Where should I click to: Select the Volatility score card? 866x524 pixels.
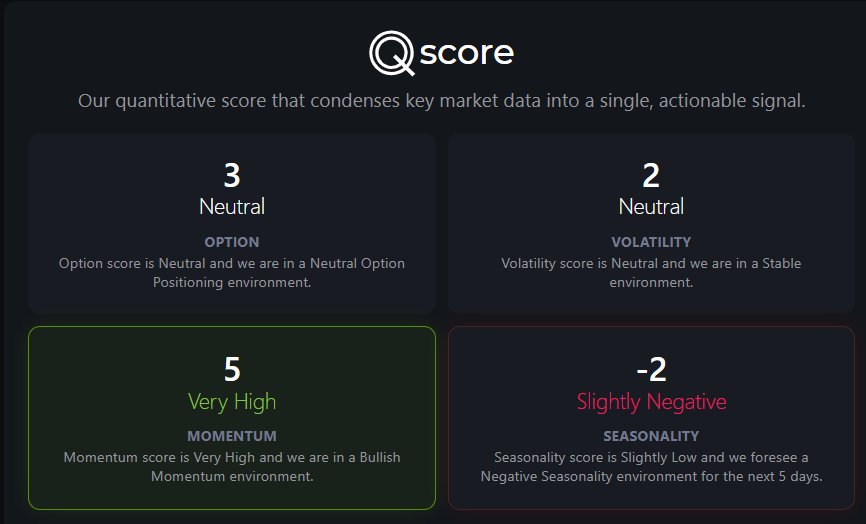(651, 223)
